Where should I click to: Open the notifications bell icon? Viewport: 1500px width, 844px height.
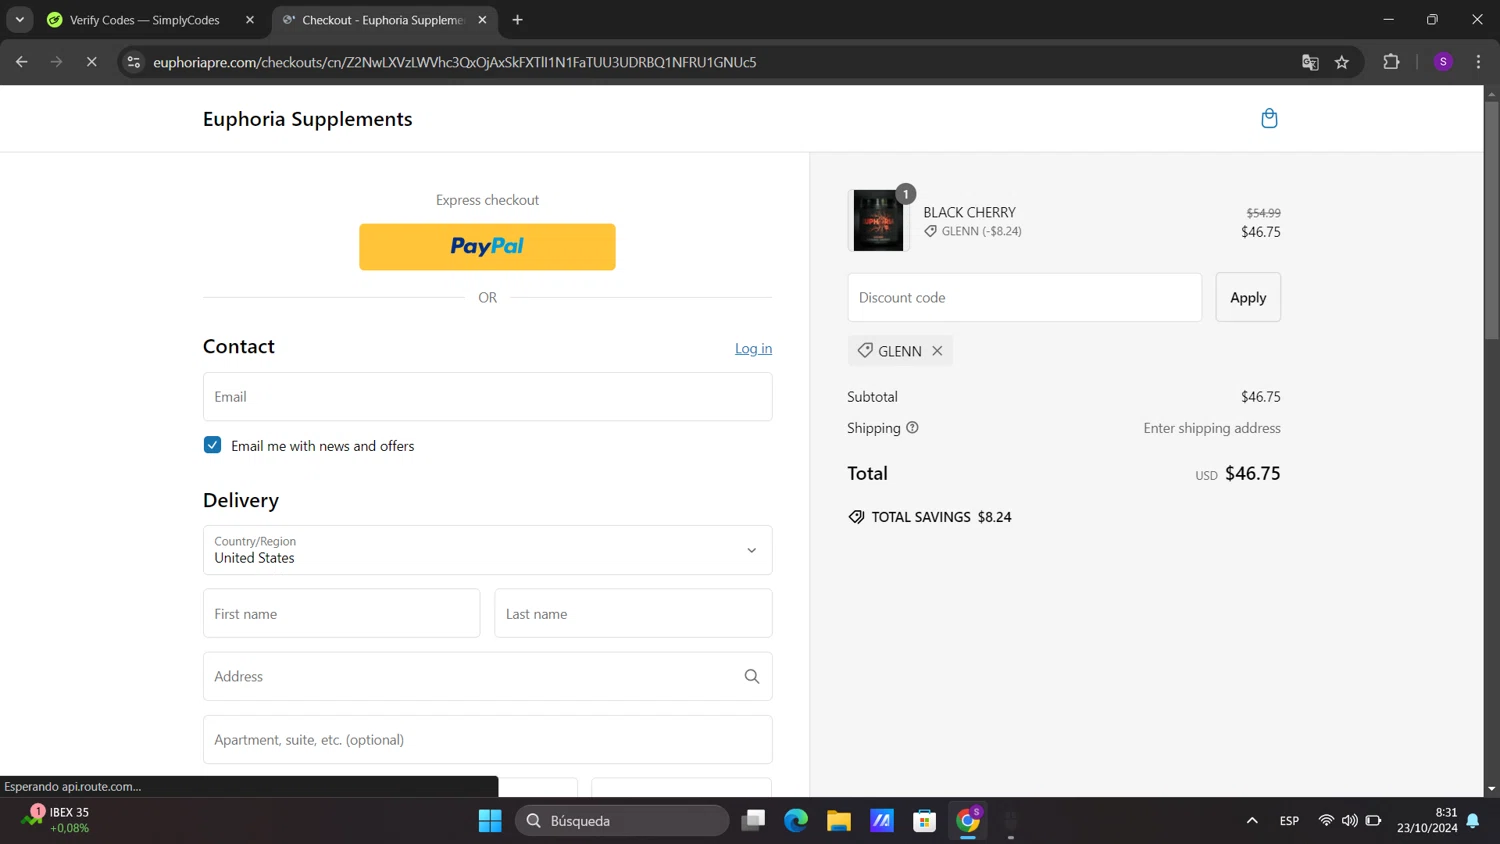tap(1473, 821)
